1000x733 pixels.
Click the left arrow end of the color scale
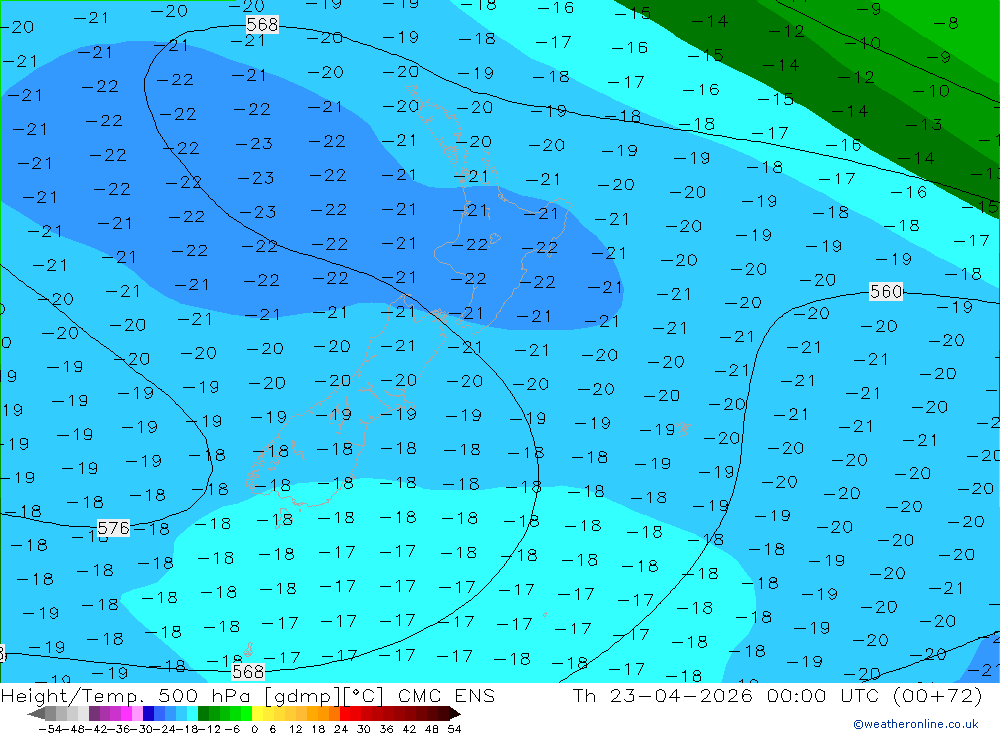(36, 713)
